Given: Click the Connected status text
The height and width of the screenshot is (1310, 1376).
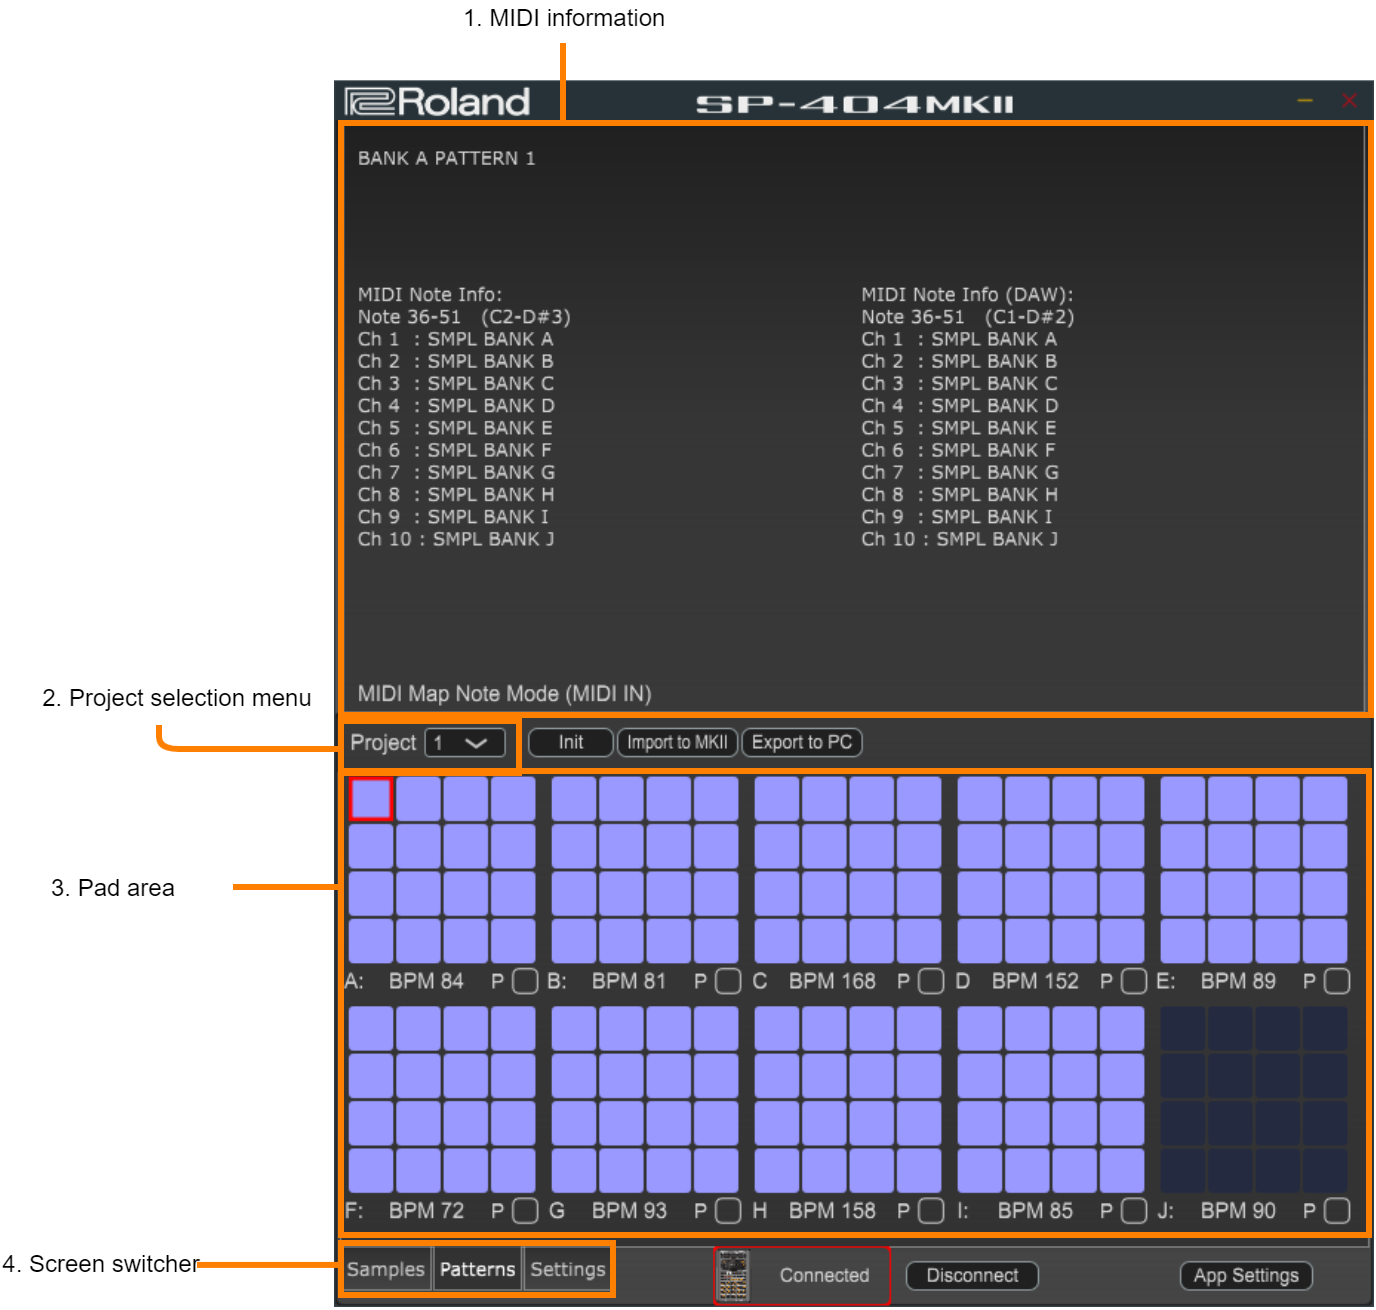Looking at the screenshot, I should (824, 1275).
